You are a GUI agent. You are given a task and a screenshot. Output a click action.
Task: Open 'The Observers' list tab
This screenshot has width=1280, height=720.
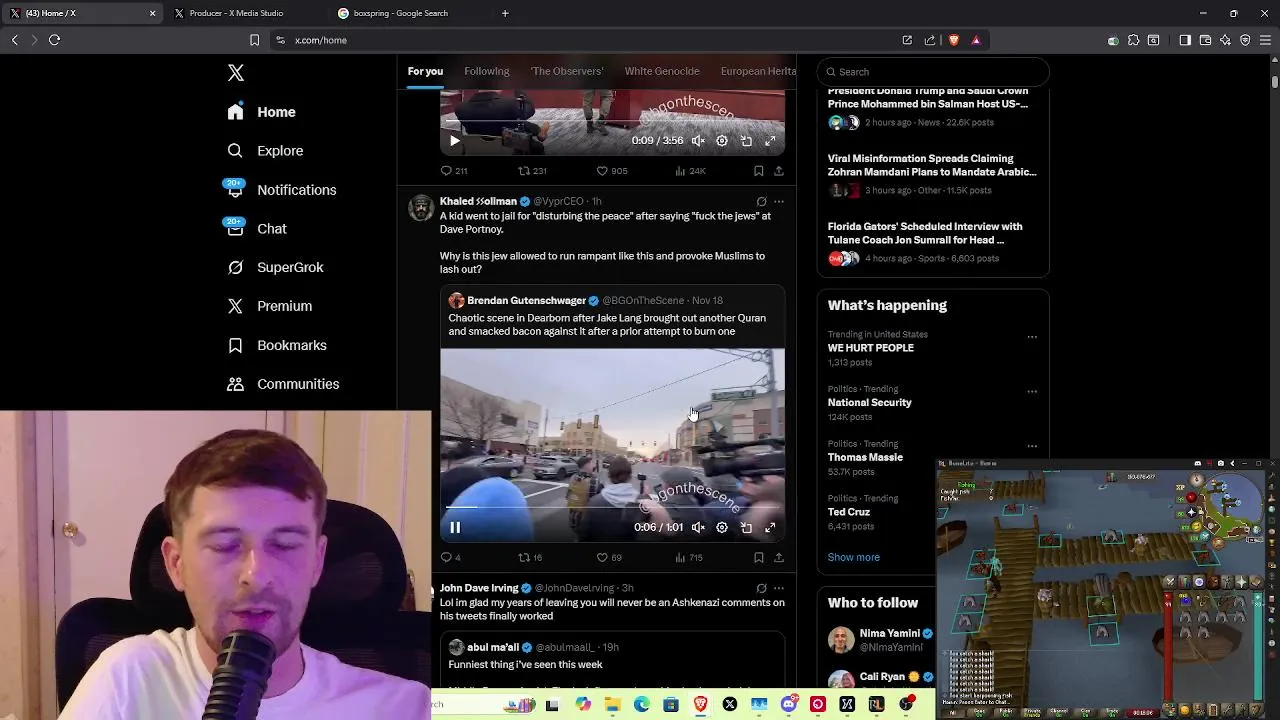tap(567, 71)
